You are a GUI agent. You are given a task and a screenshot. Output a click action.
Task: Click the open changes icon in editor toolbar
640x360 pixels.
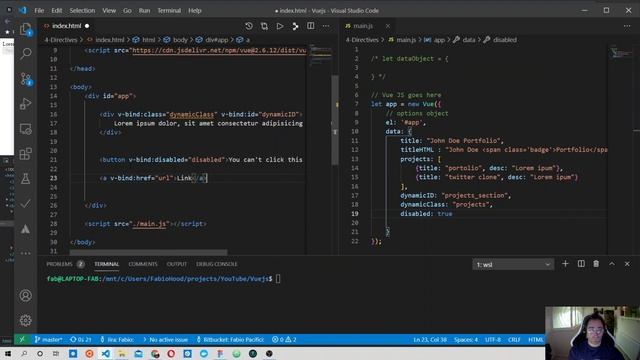pyautogui.click(x=264, y=26)
